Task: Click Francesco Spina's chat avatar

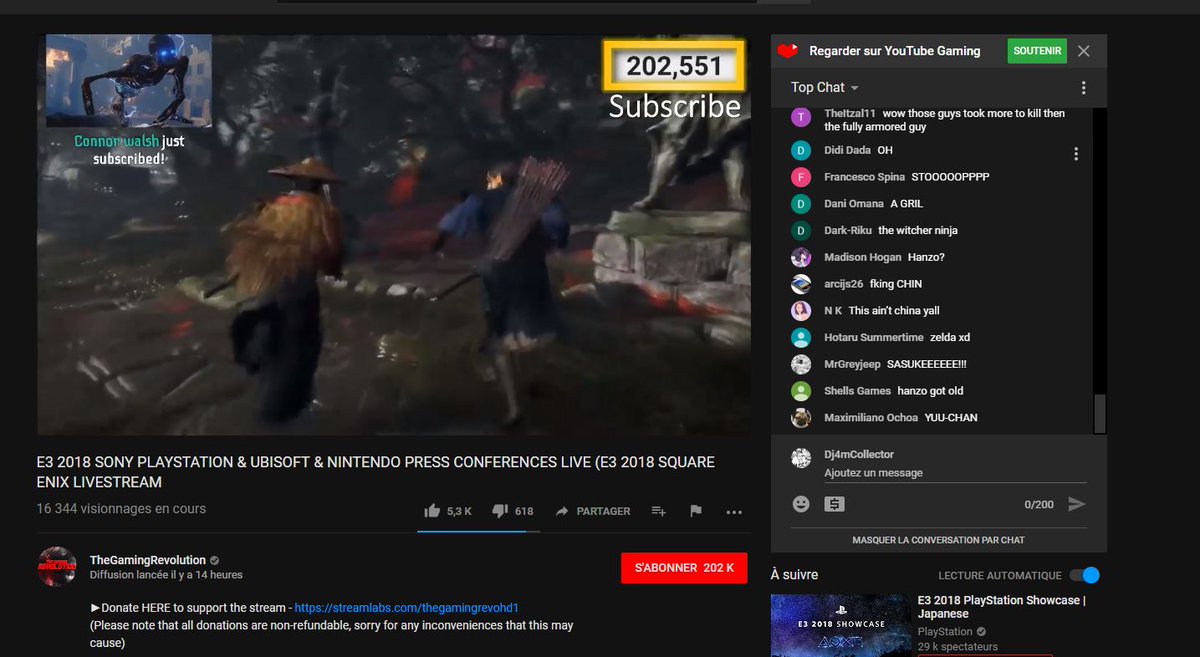Action: click(801, 177)
